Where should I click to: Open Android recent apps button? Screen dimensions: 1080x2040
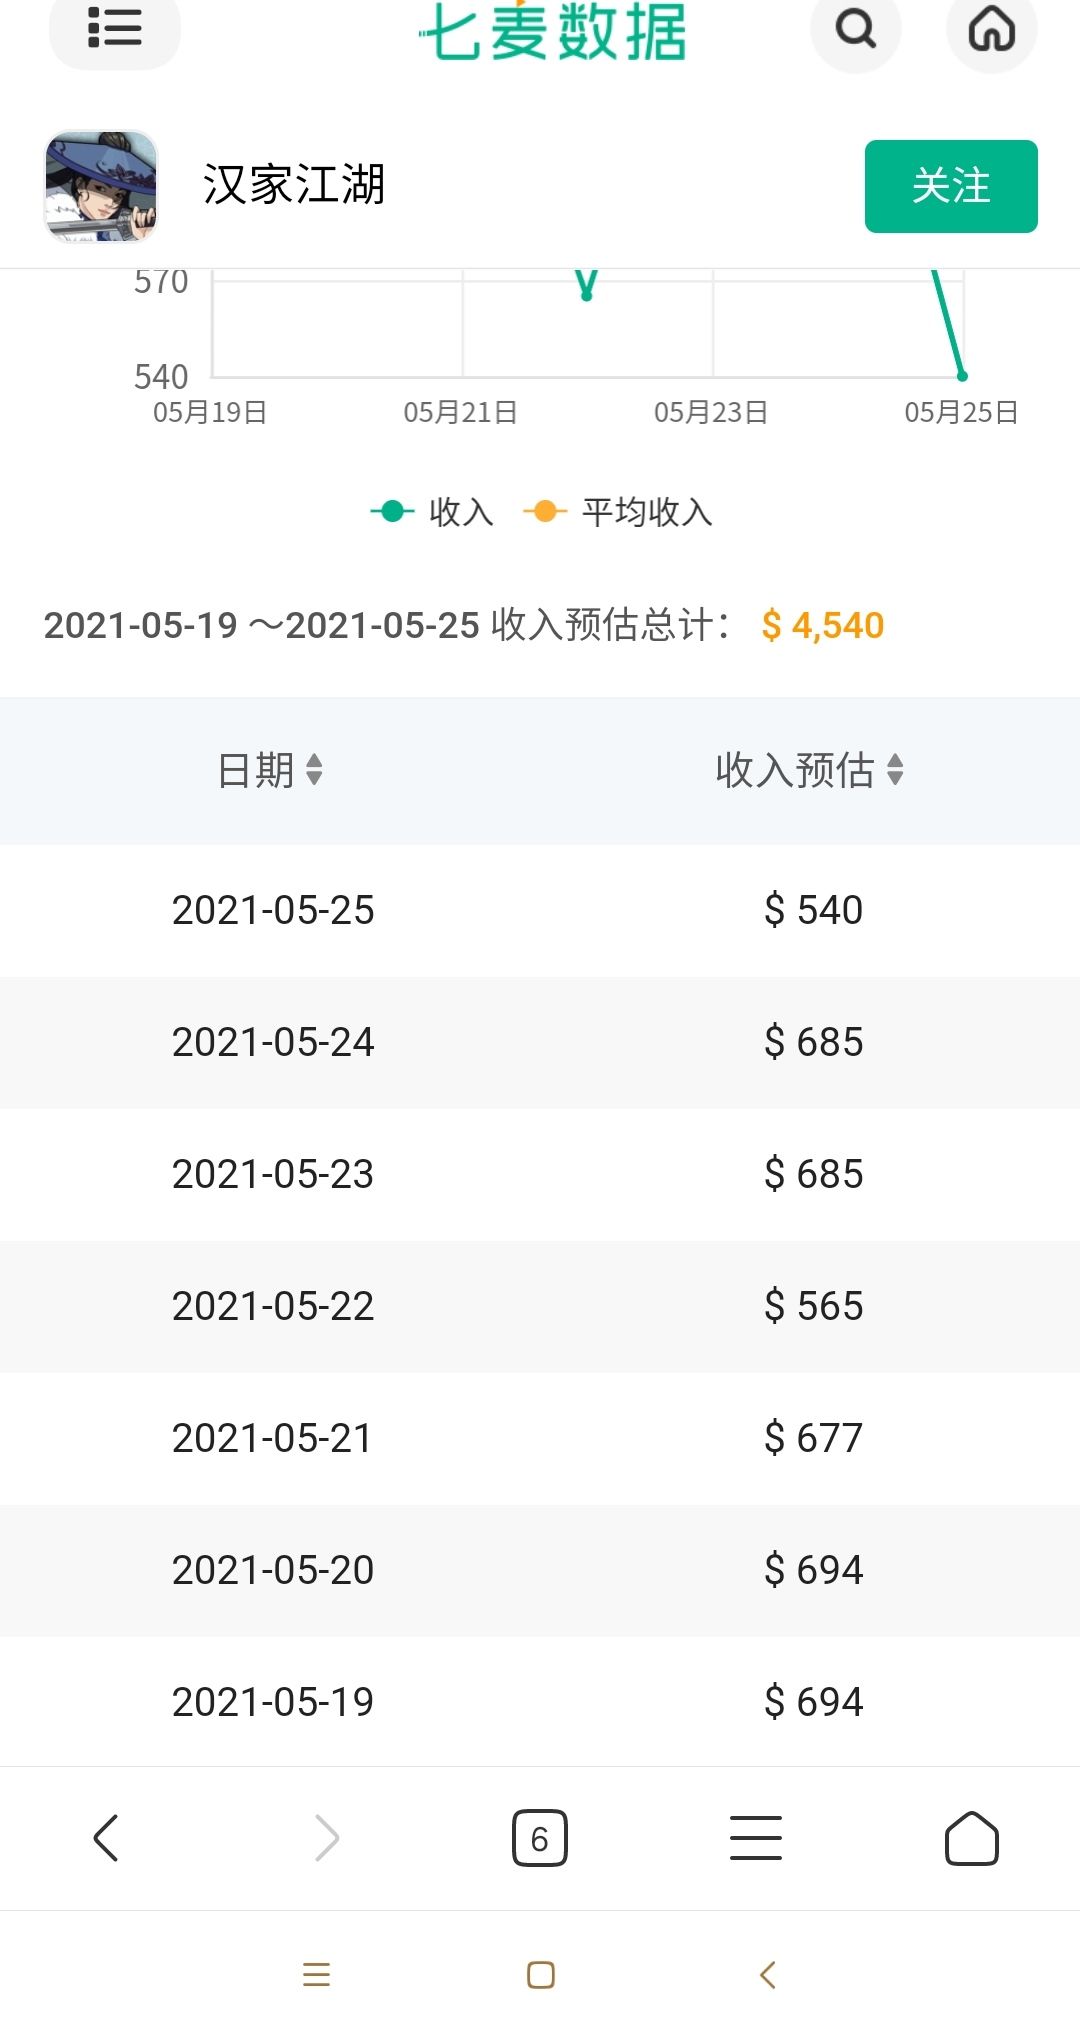pos(316,1975)
